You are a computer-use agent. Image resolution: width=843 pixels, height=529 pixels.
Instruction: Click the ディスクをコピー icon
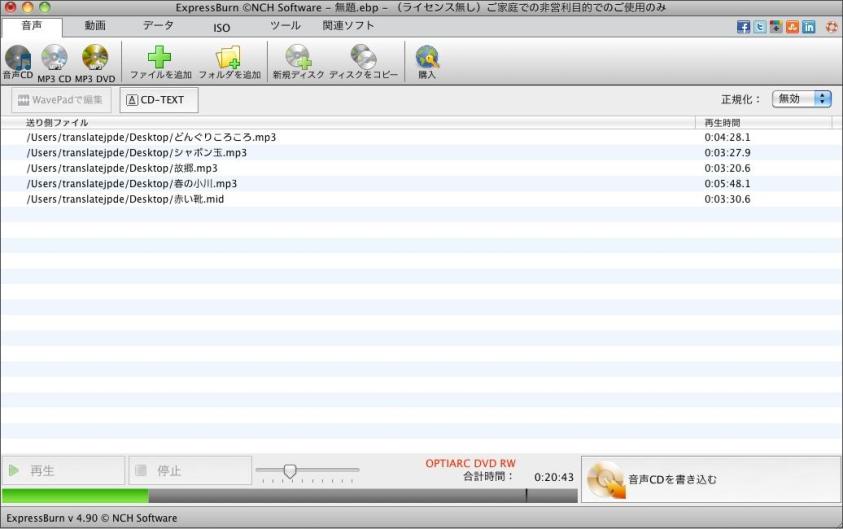363,57
